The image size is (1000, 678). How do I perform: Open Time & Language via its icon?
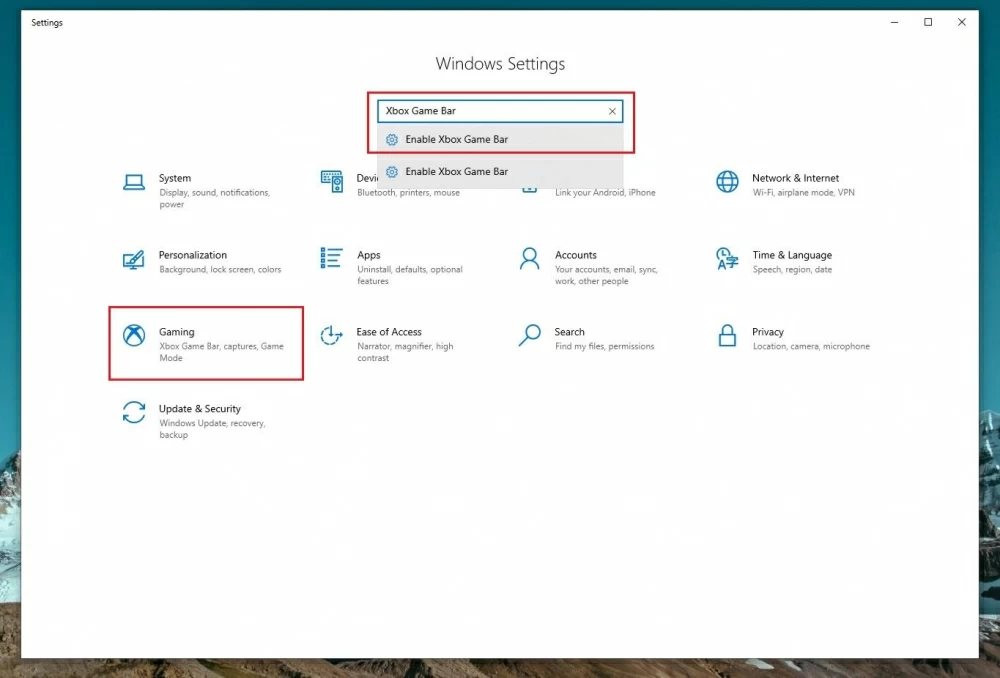tap(727, 259)
